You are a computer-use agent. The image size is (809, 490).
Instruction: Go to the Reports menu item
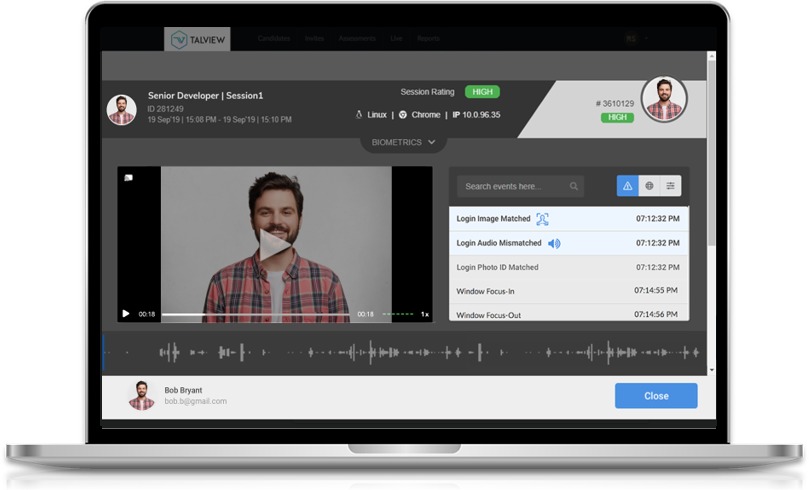(x=428, y=39)
